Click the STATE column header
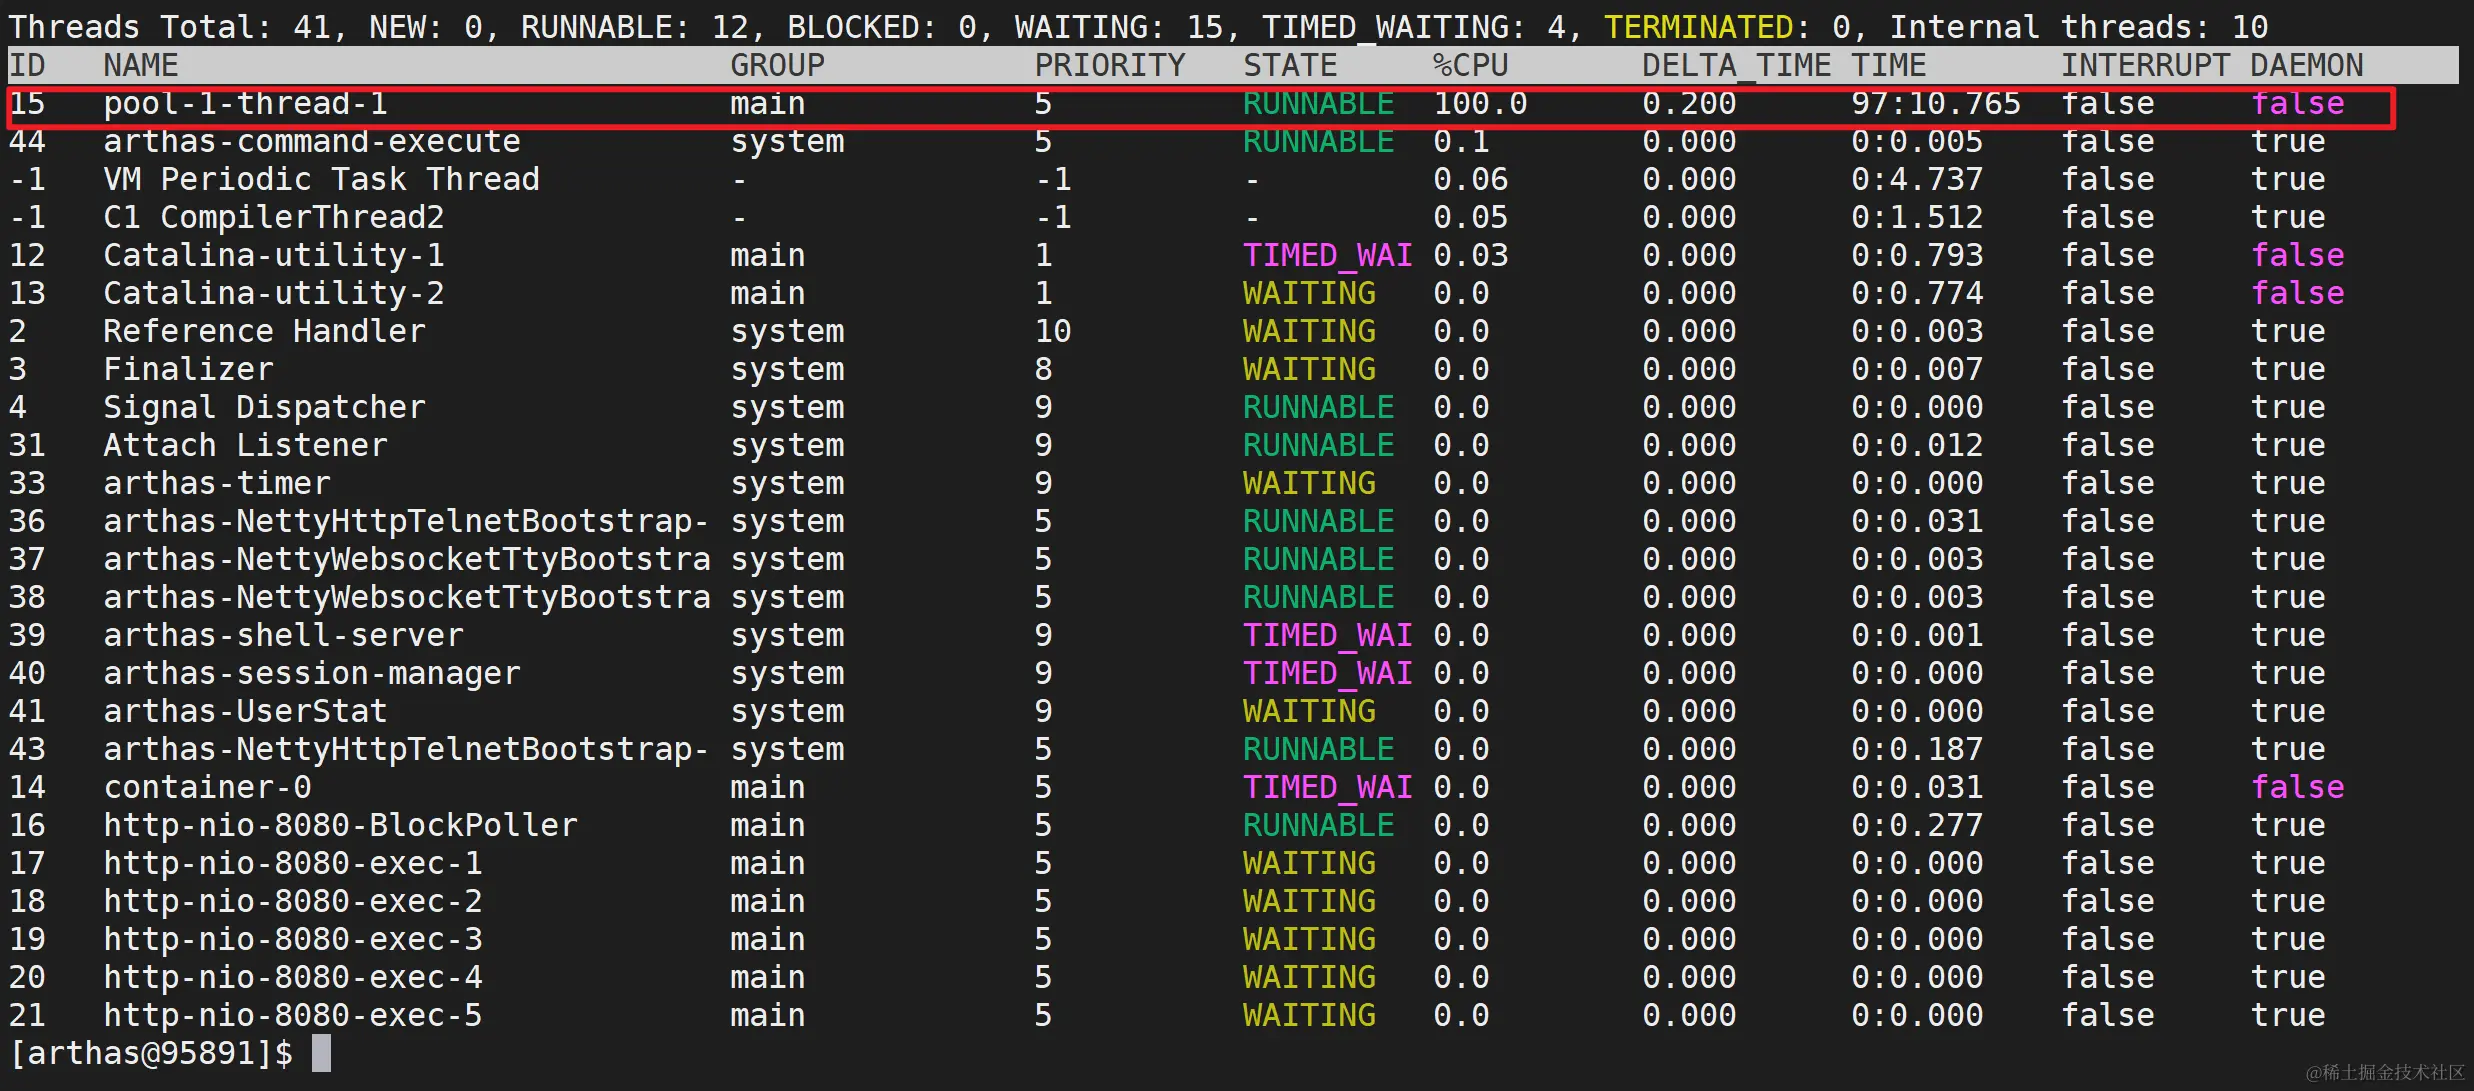Screen dimensions: 2474x1091 [1289, 66]
